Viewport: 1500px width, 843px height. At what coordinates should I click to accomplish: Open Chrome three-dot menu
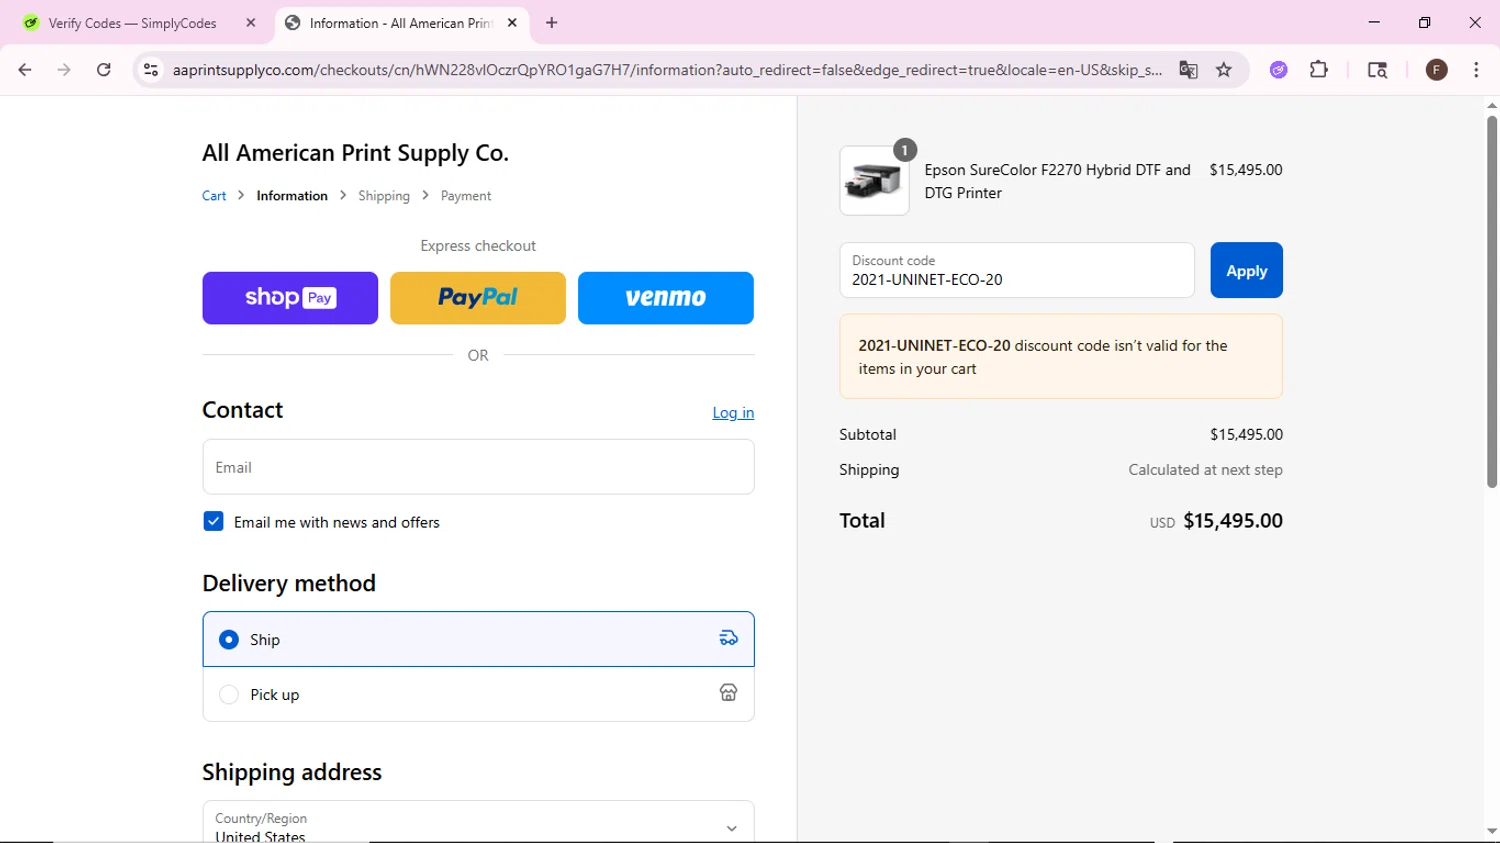[1476, 70]
